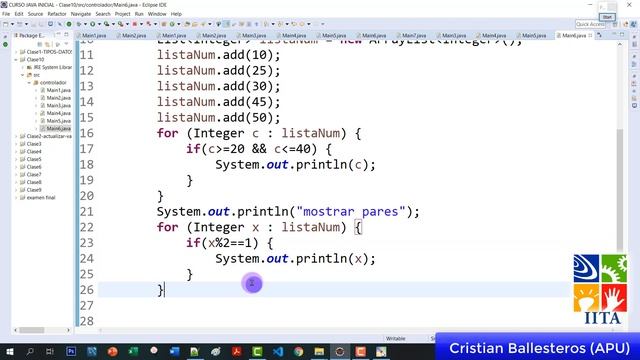
Task: Click the Quick Access search field
Action: coord(590,24)
